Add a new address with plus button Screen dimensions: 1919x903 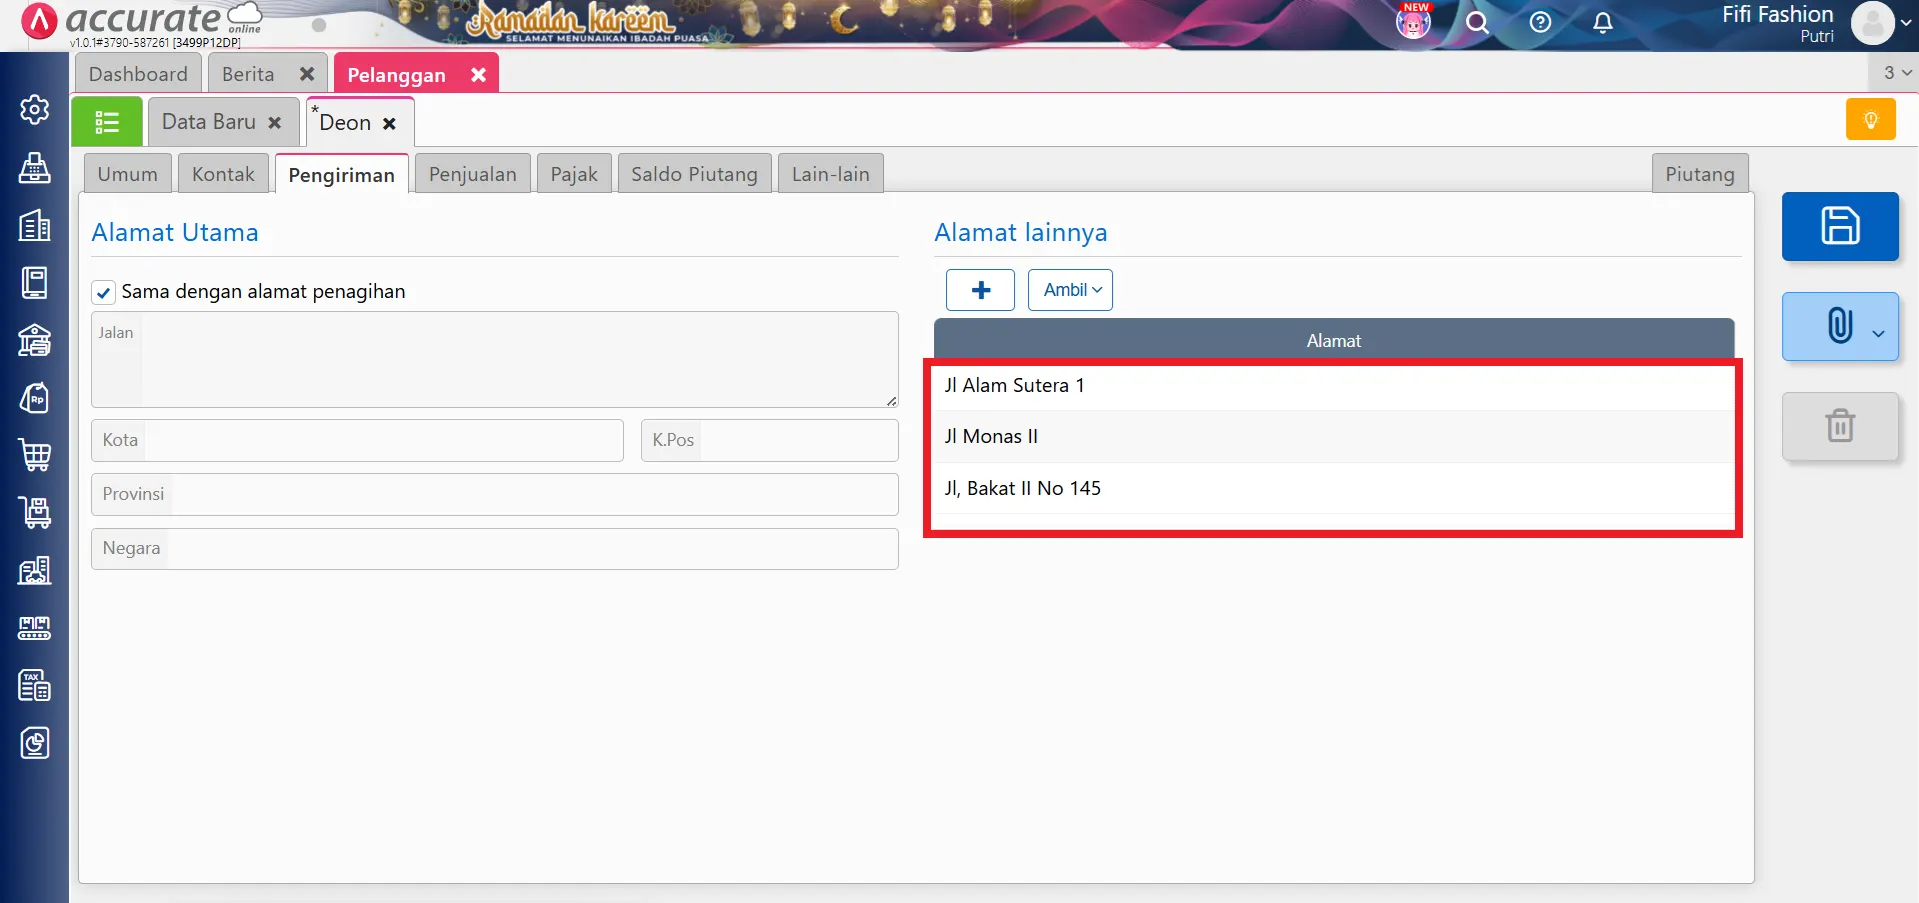(x=980, y=290)
